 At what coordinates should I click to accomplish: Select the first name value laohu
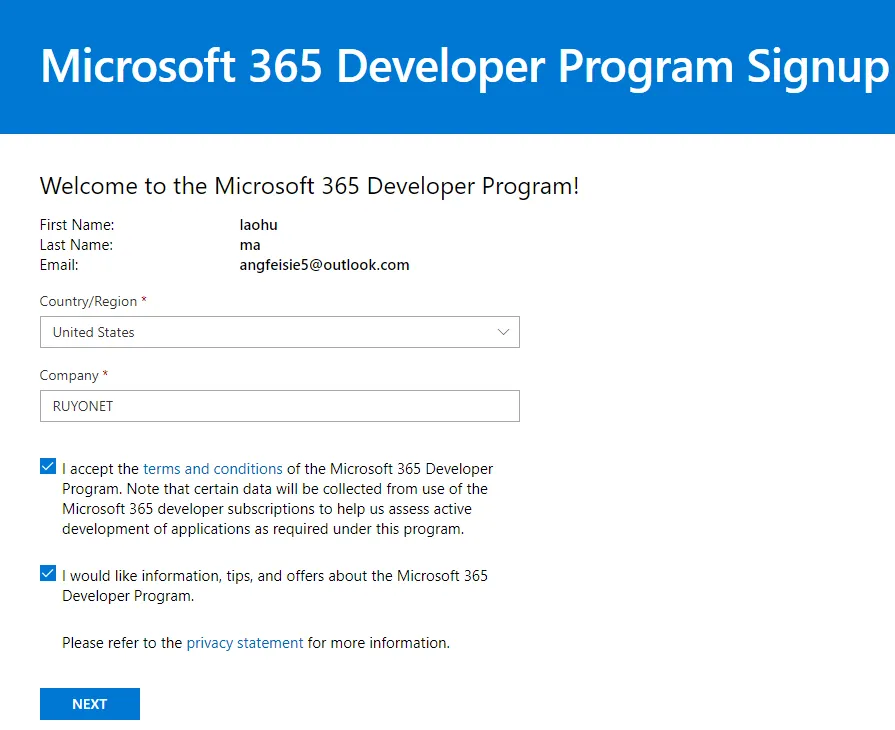259,225
